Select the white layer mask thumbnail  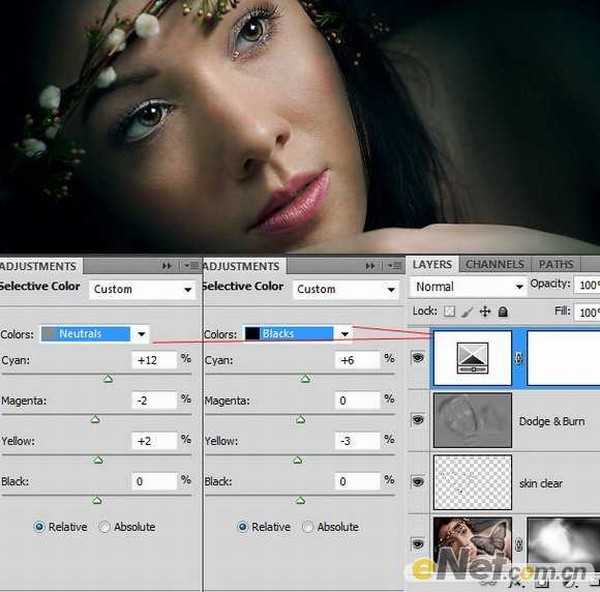coord(563,359)
